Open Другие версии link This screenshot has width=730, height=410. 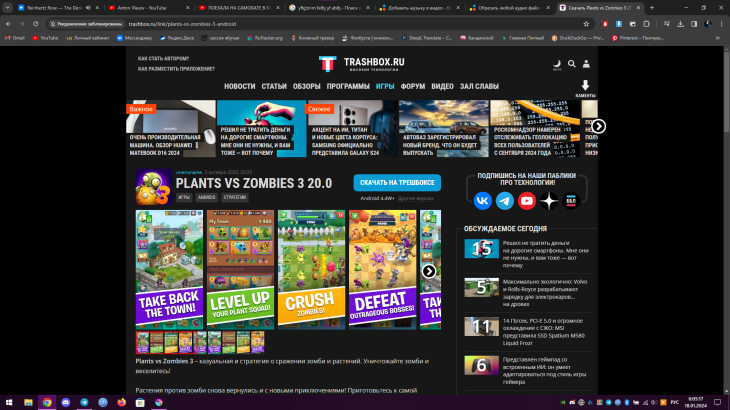(415, 199)
